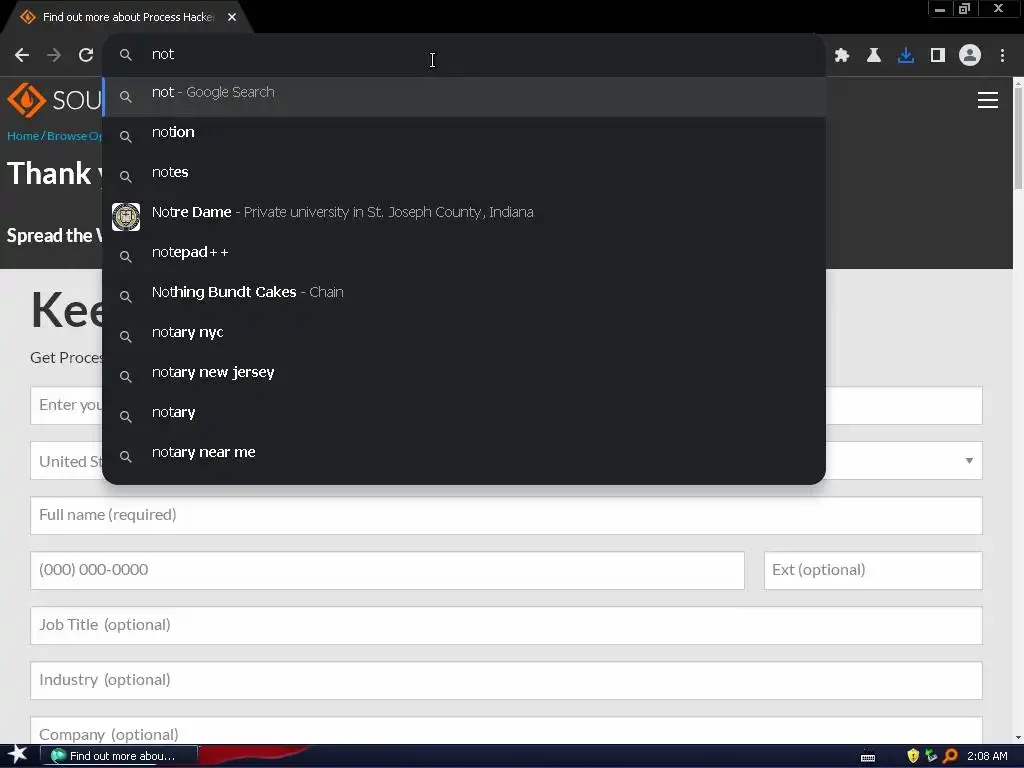Reload the current page

coord(86,56)
